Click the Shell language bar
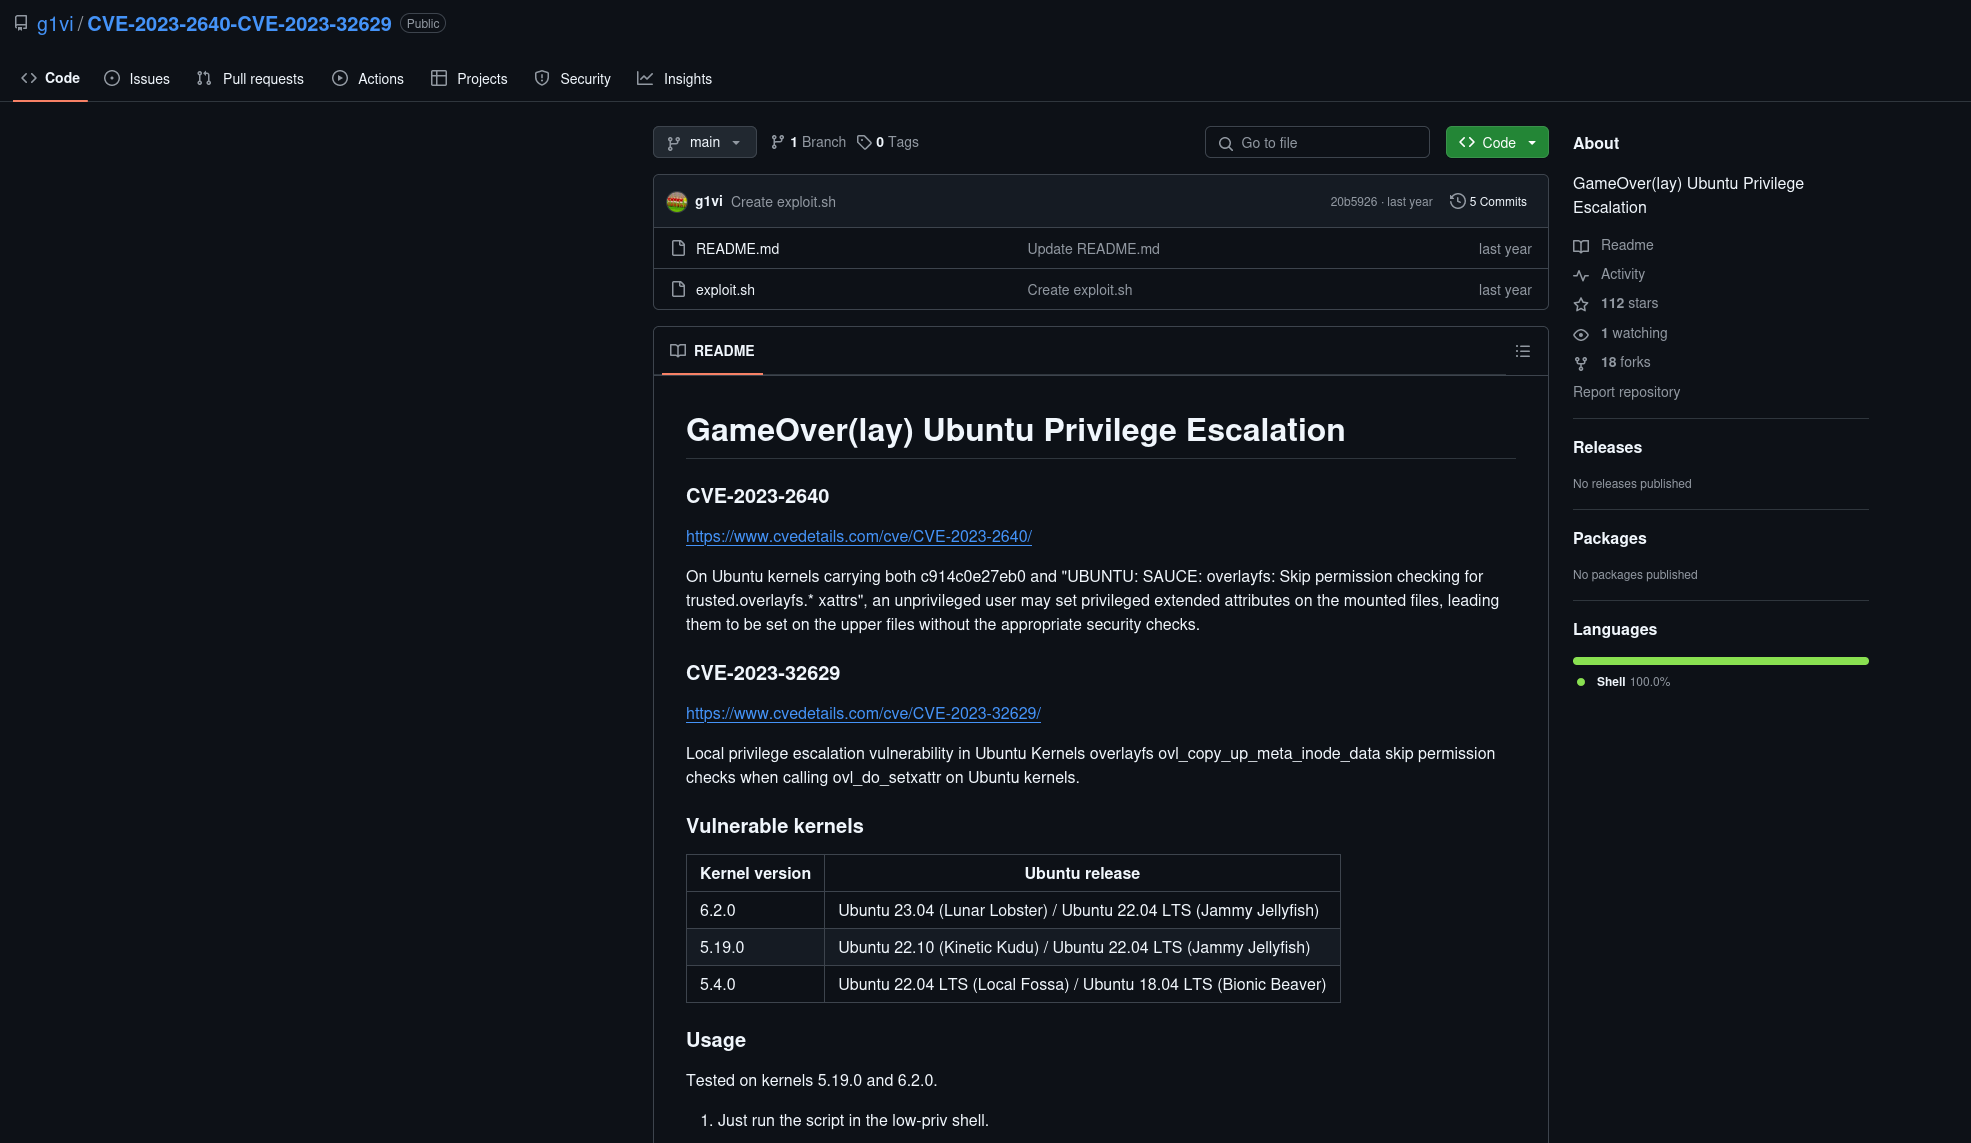This screenshot has height=1143, width=1971. click(x=1720, y=661)
